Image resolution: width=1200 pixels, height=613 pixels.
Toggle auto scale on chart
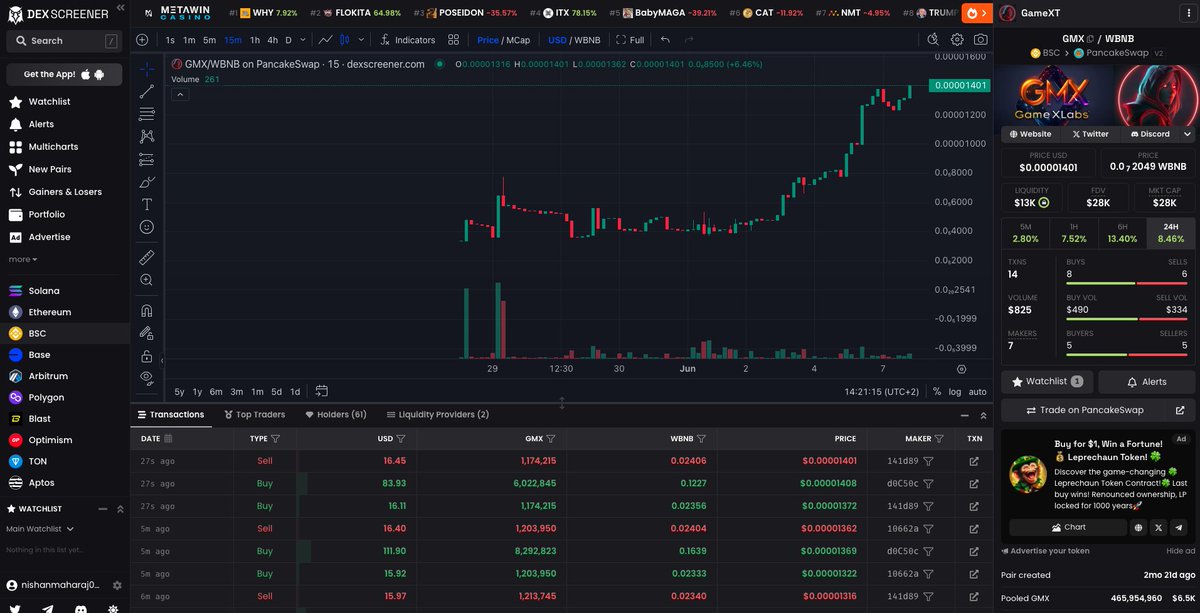coord(978,392)
